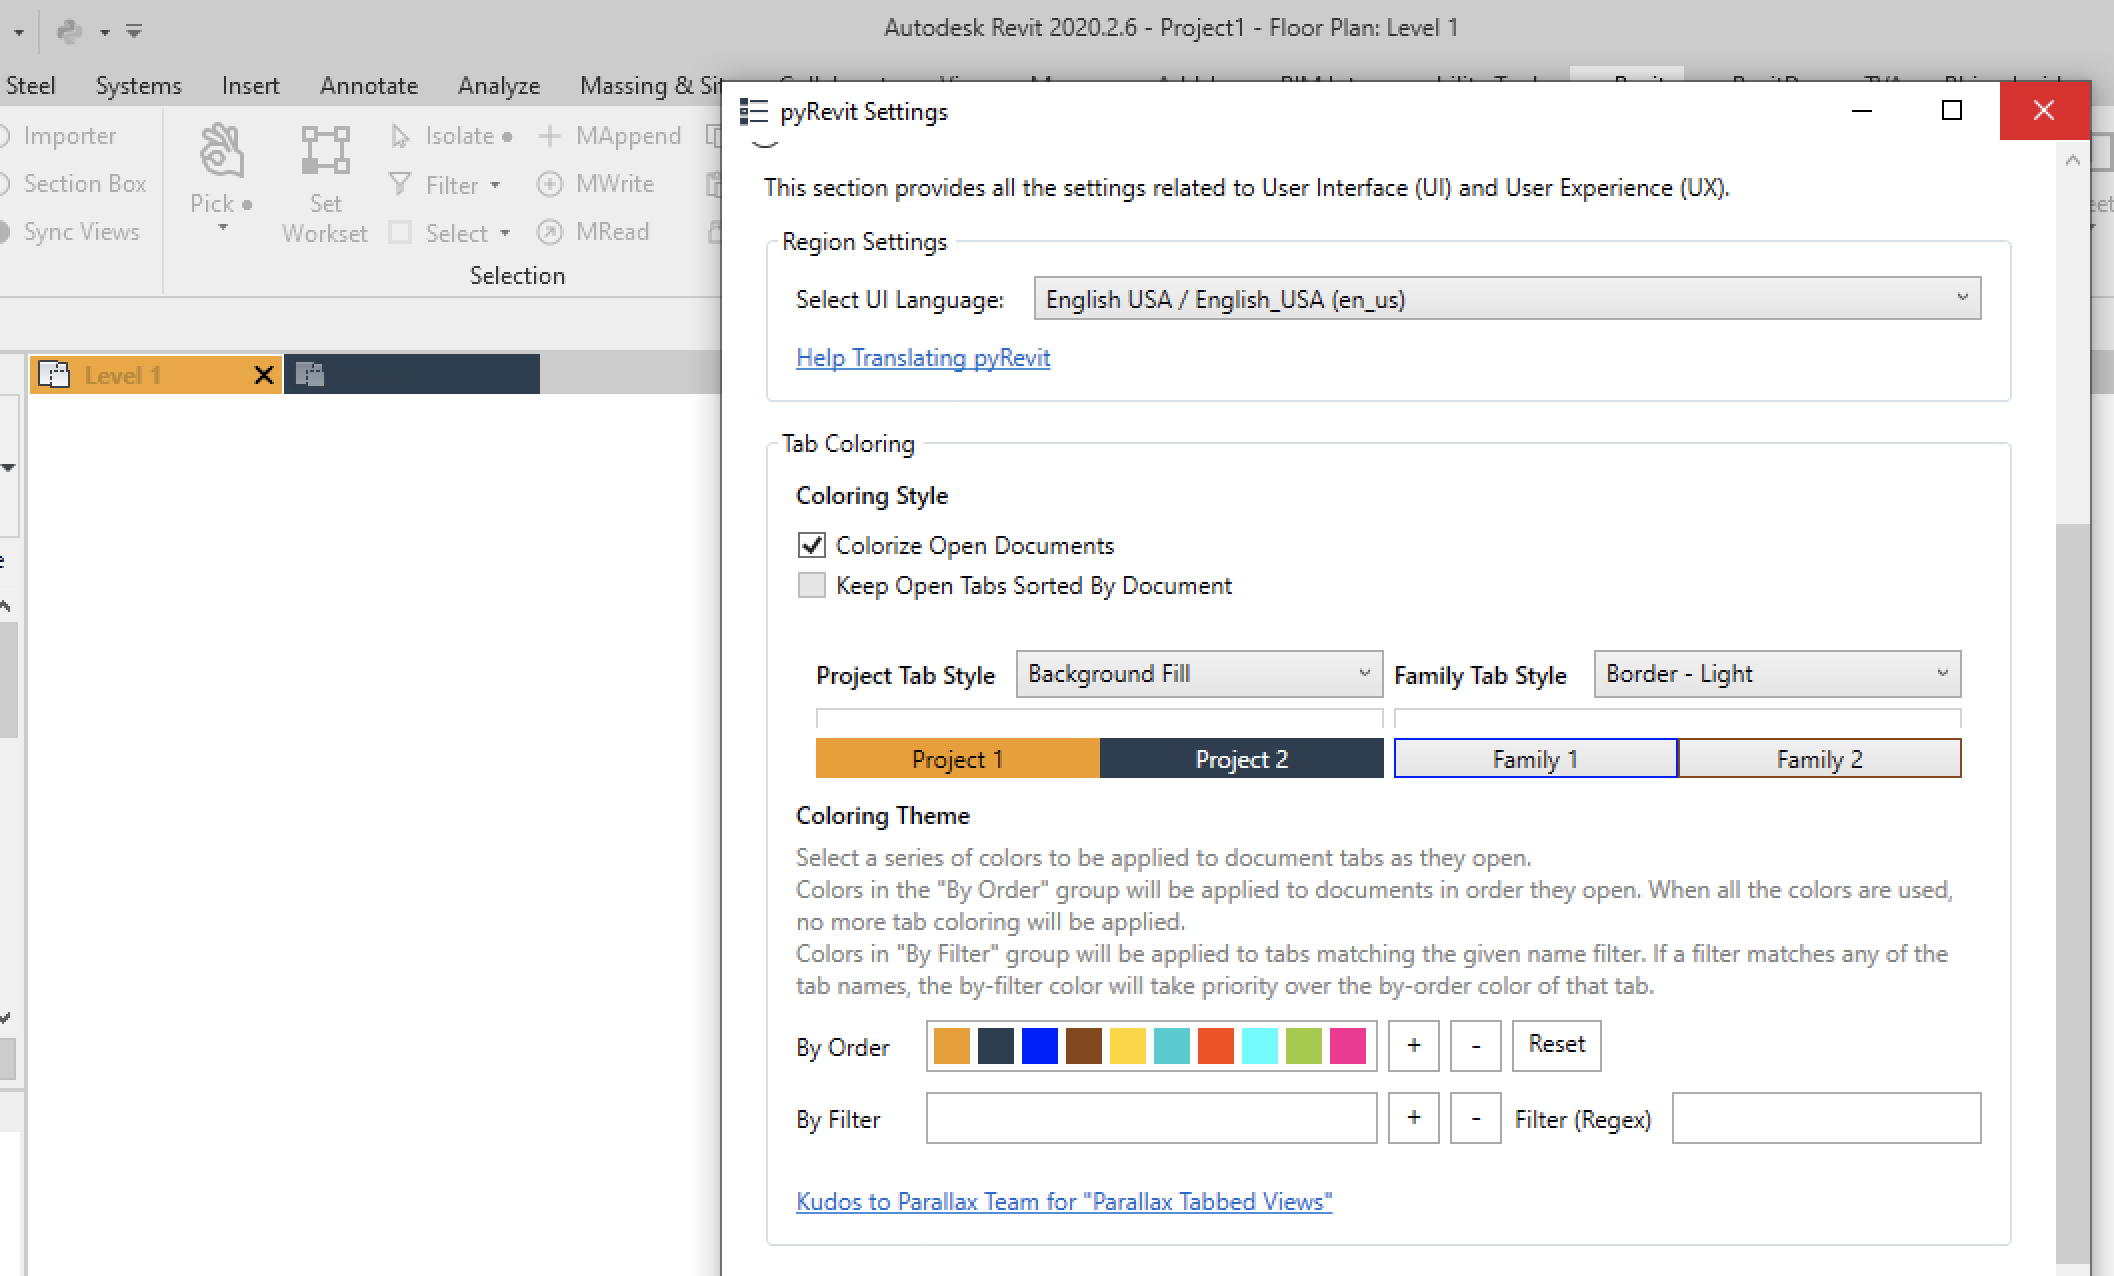This screenshot has height=1276, width=2114.
Task: Choose the MAppend memory tool
Action: coord(609,136)
